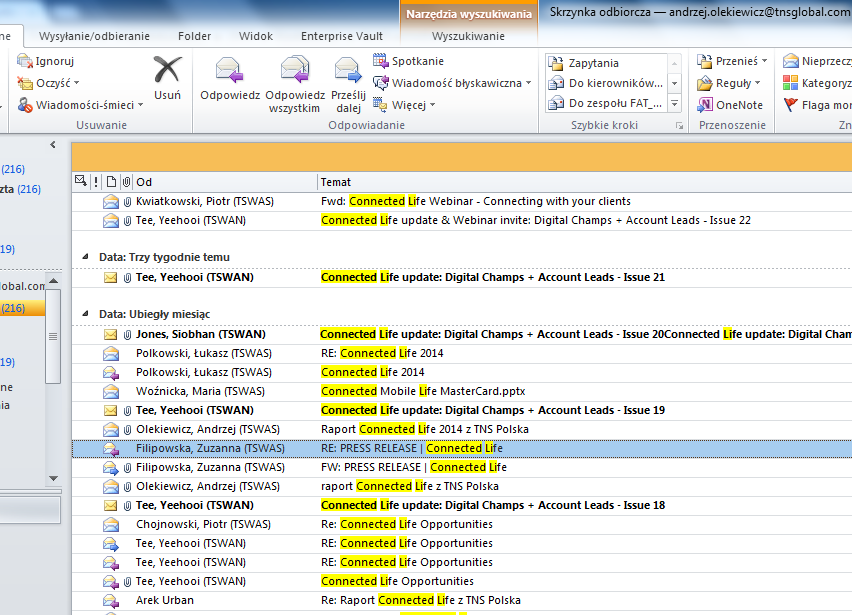Image resolution: width=852 pixels, height=615 pixels.
Task: Open Issue 18 Connected Life update email
Action: pos(462,506)
